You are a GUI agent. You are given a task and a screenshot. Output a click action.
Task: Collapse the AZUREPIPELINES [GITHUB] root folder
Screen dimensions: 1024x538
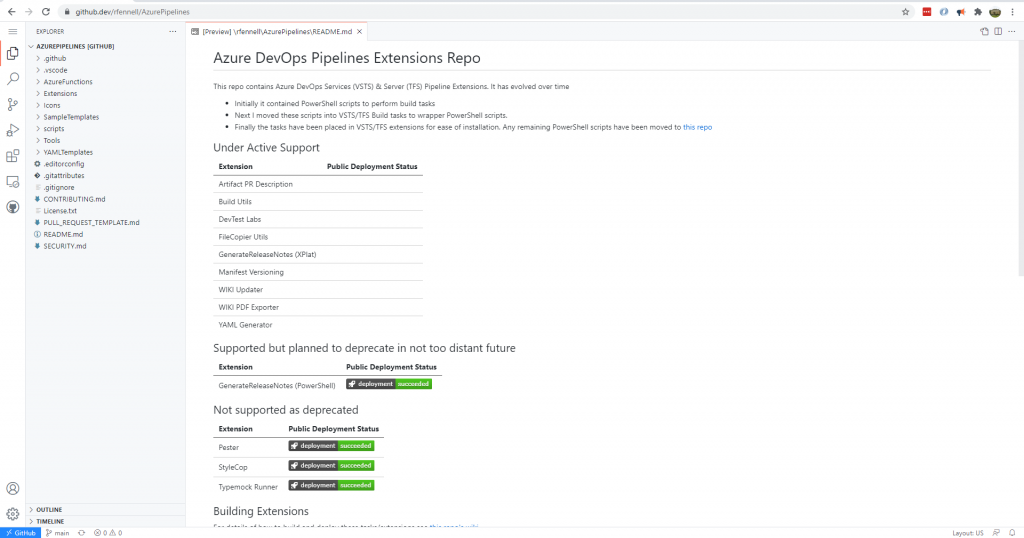coord(105,46)
